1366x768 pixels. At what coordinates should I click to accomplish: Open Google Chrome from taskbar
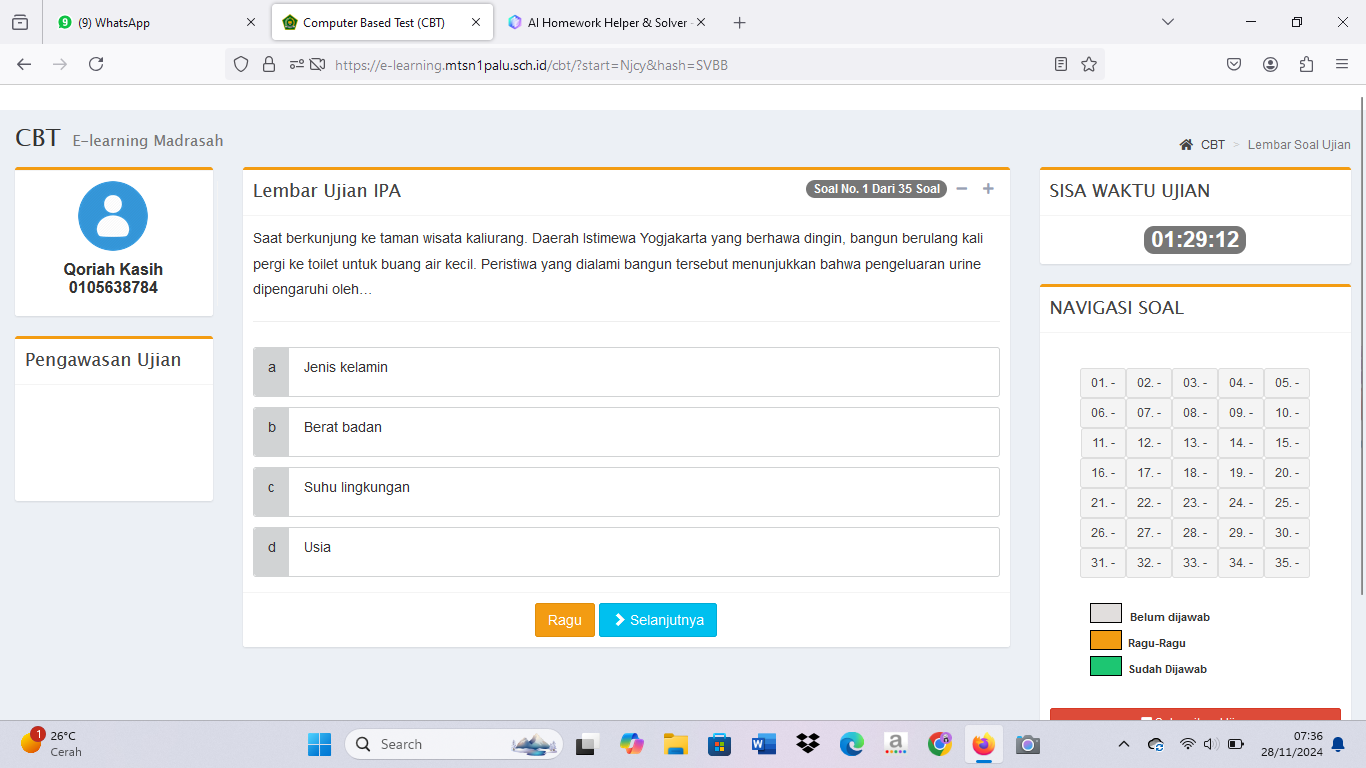(x=940, y=744)
